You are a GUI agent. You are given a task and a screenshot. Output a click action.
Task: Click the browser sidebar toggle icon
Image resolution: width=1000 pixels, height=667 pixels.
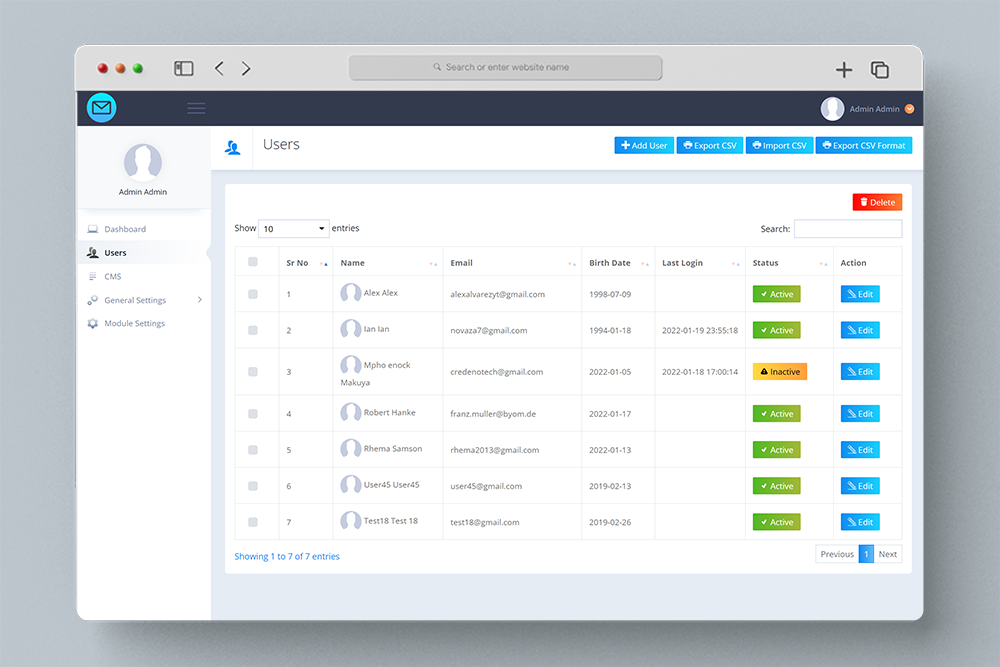click(x=184, y=68)
